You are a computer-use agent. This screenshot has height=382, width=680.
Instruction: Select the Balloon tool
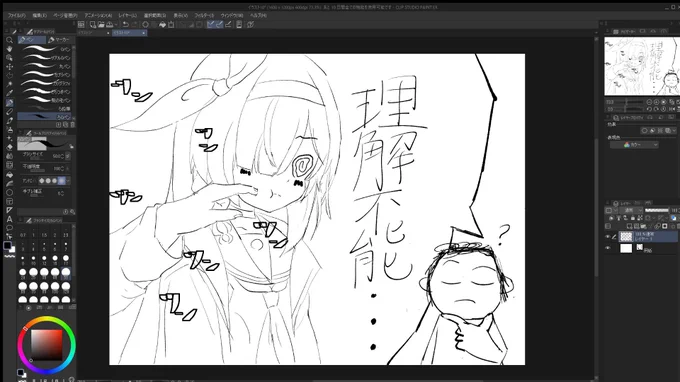[x=9, y=228]
